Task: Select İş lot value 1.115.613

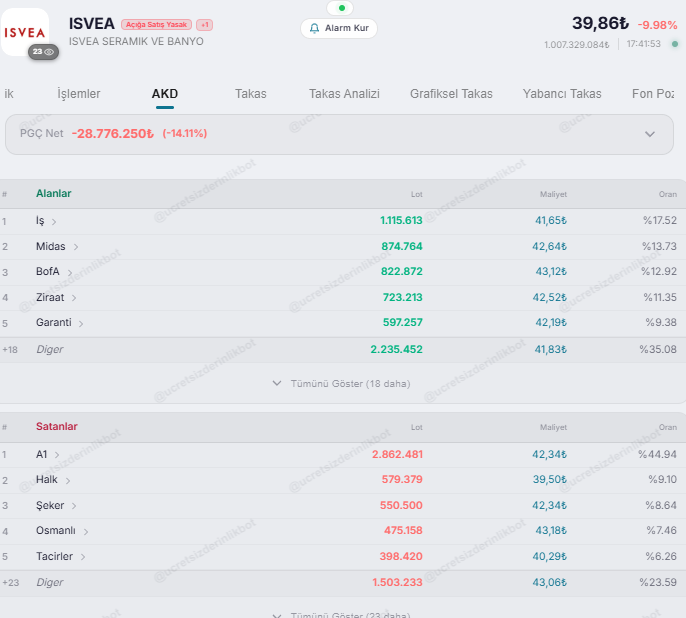Action: [x=401, y=220]
